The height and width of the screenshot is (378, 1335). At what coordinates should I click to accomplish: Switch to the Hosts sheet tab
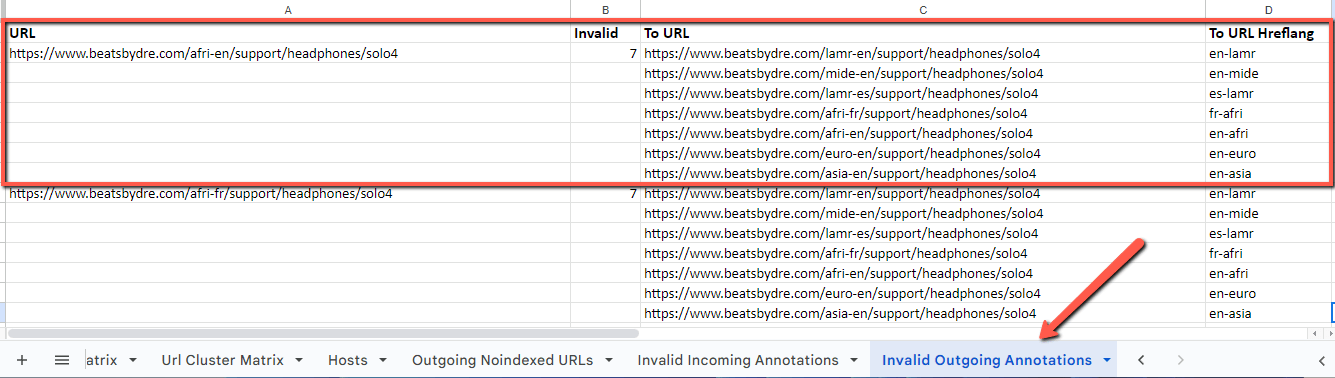348,360
